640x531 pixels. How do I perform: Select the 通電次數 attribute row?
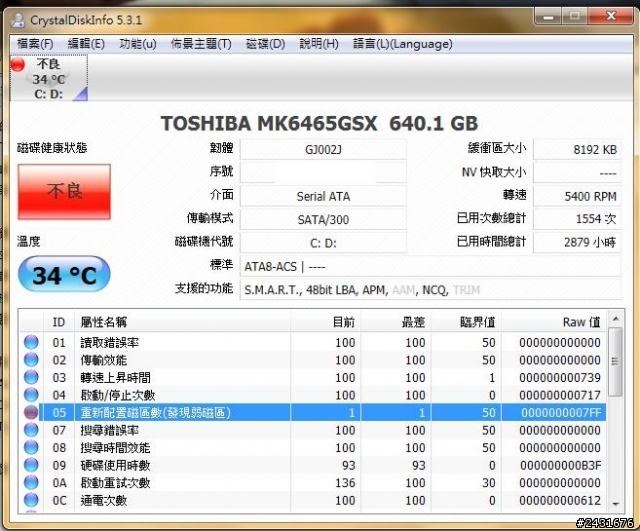coord(313,500)
